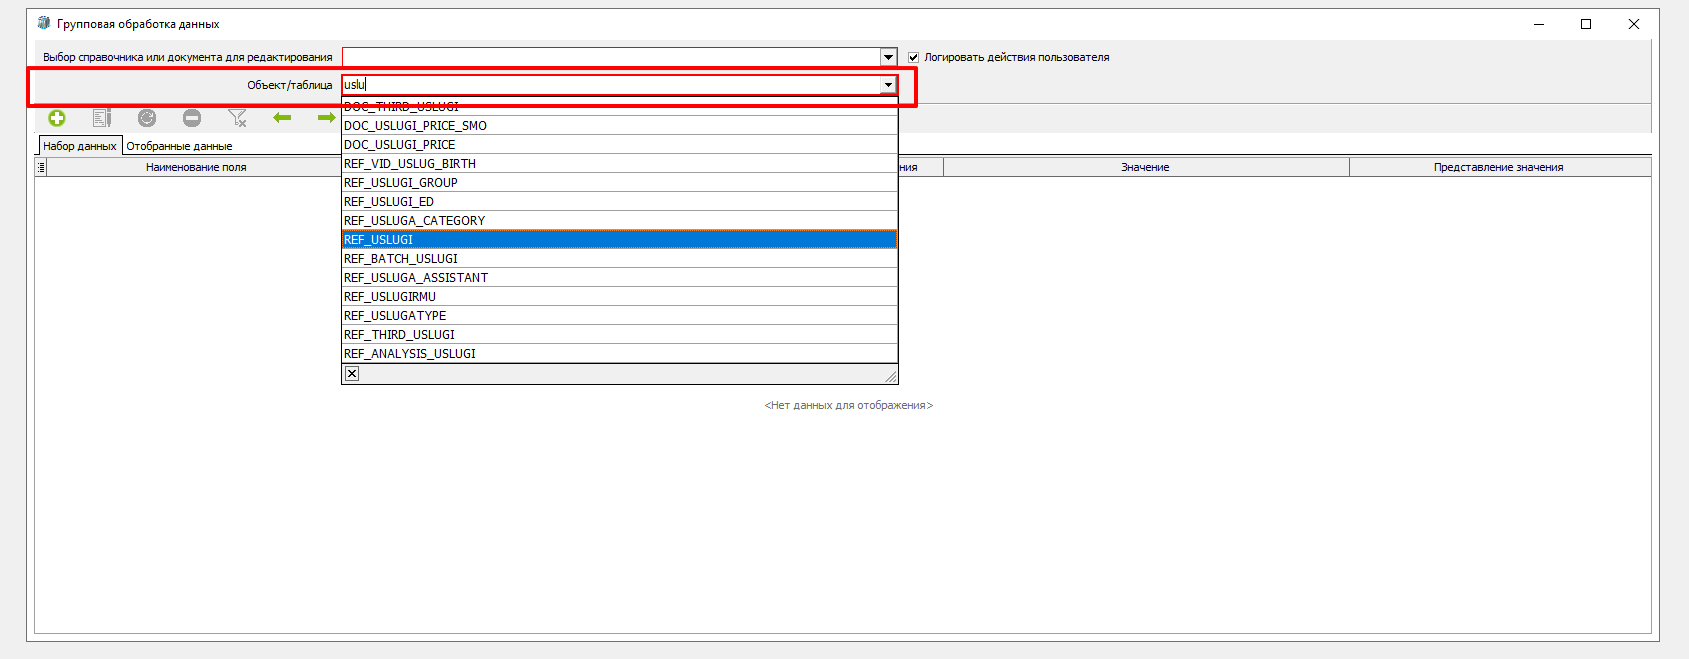Click the X button at the bottom of the dropdown list
Image resolution: width=1689 pixels, height=659 pixels.
pos(352,374)
